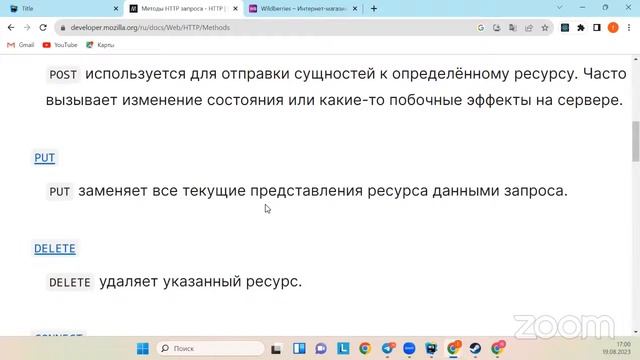Open the taskbar clock and date
The image size is (640, 360).
[x=617, y=348]
